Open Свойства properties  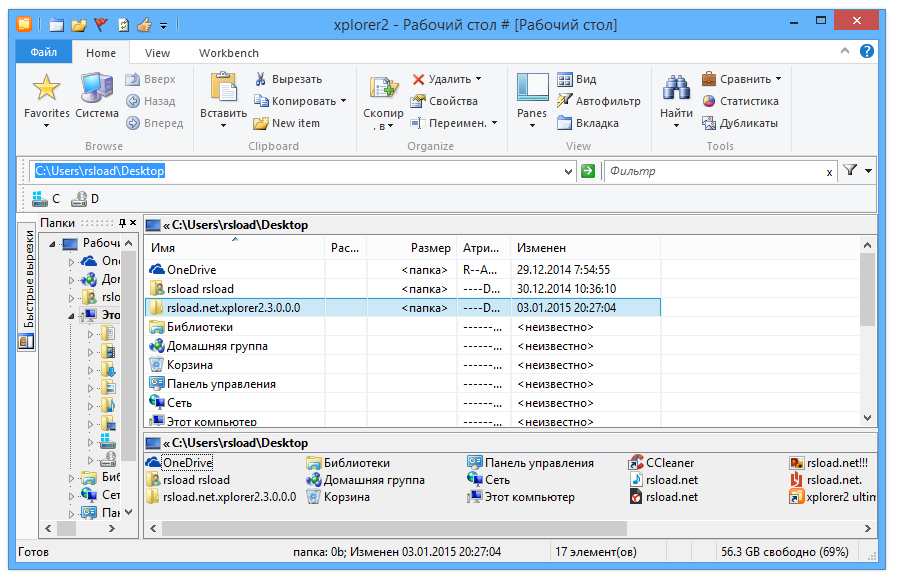[x=444, y=102]
